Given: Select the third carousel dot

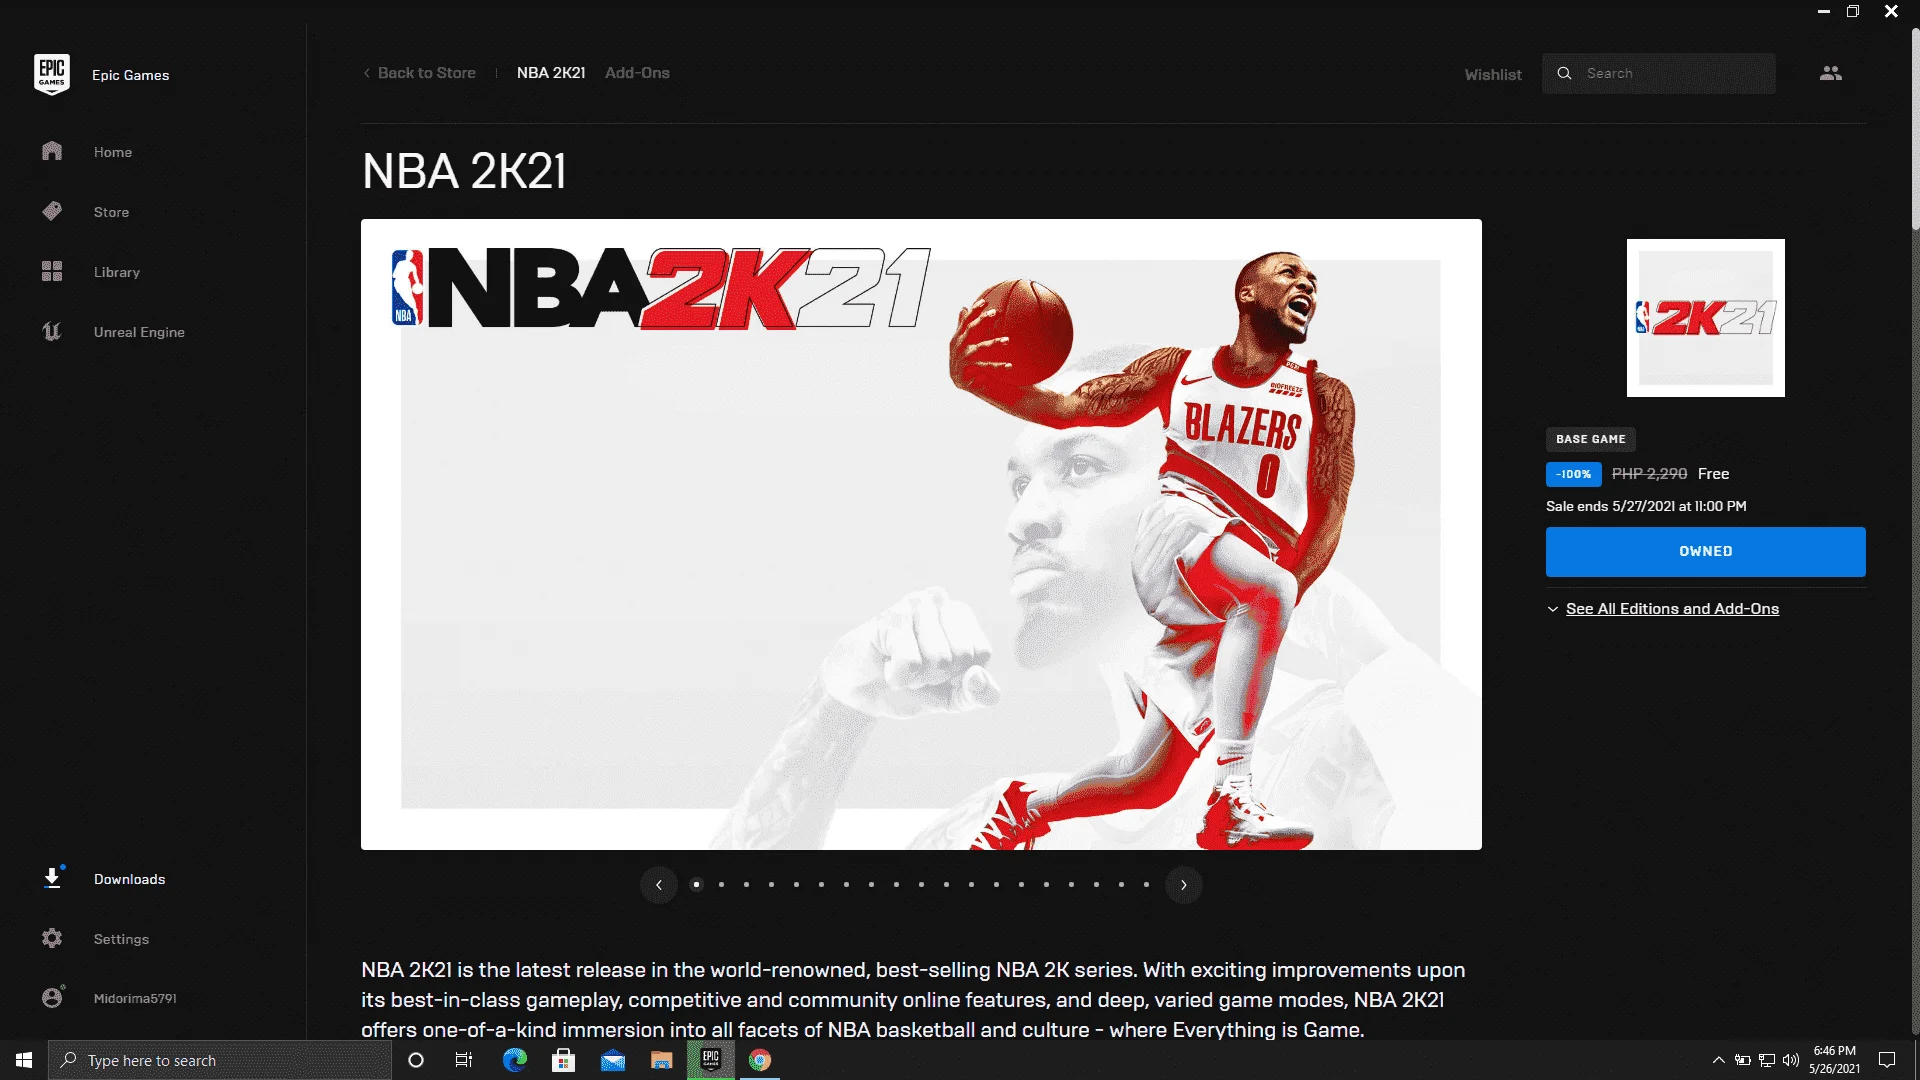Looking at the screenshot, I should point(746,884).
